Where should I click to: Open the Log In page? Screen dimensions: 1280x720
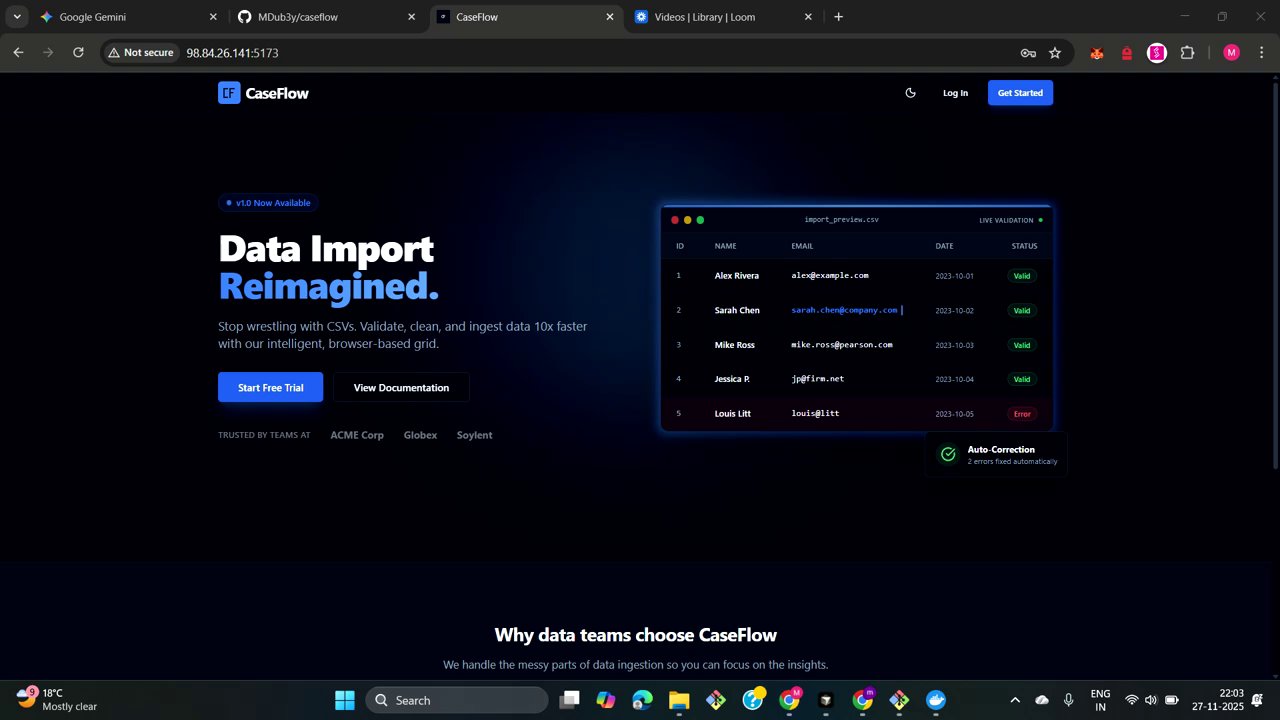(x=955, y=93)
